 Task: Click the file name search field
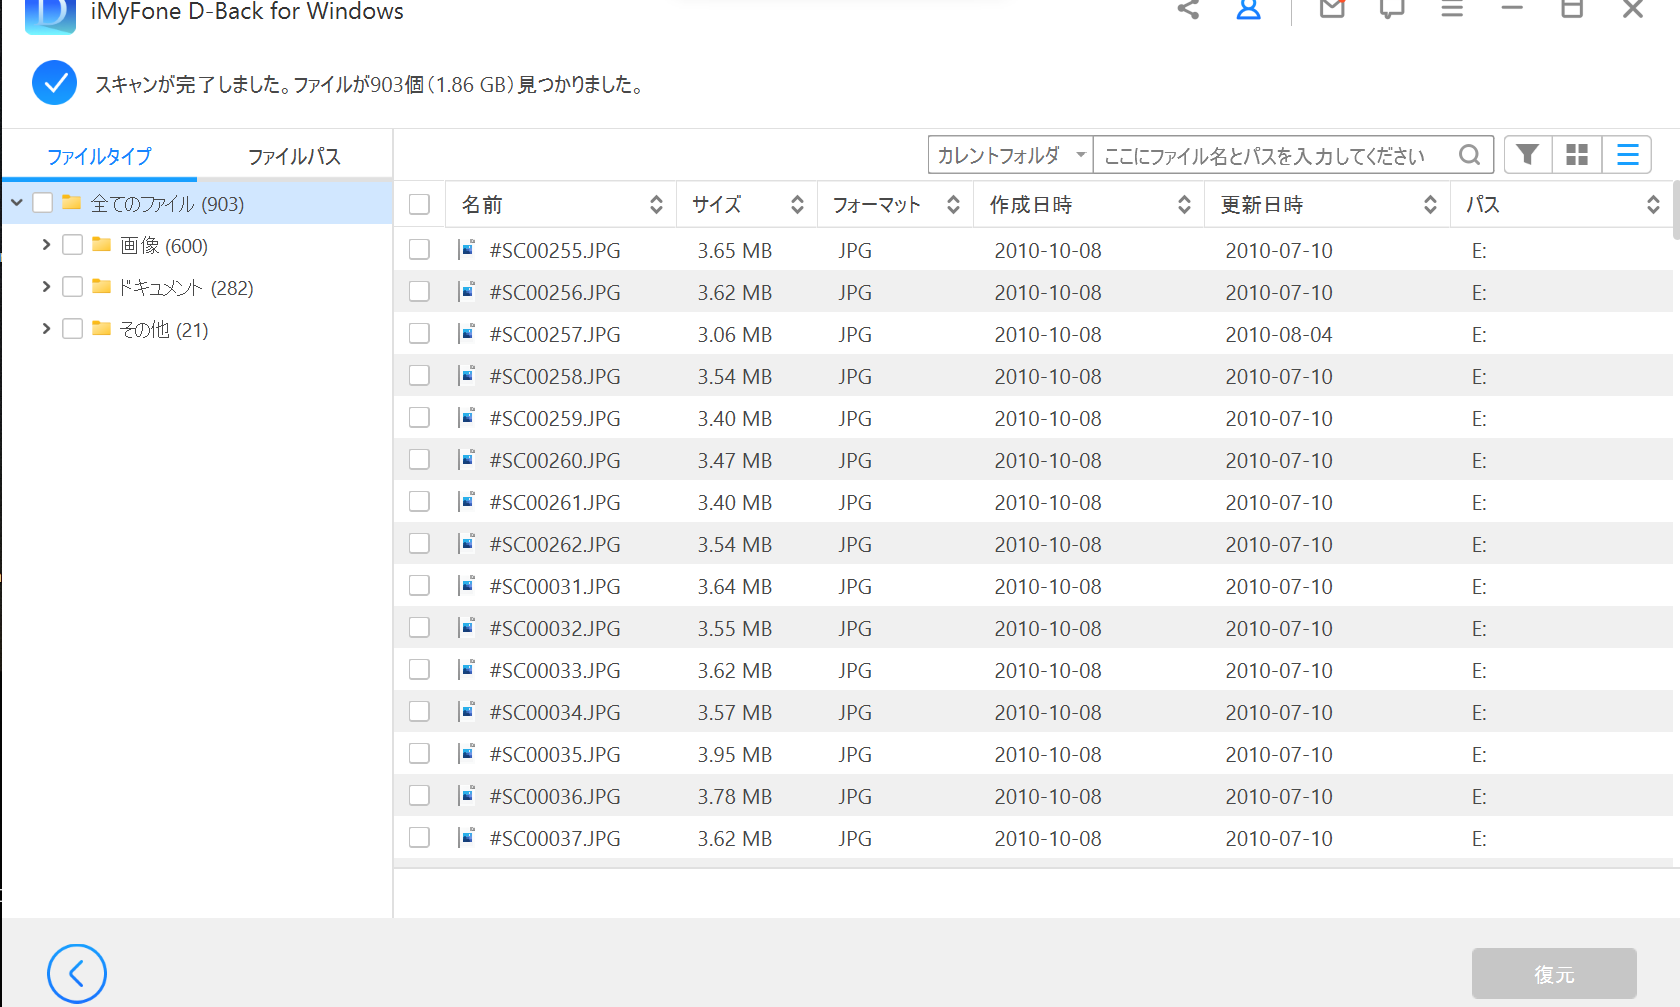[1270, 155]
